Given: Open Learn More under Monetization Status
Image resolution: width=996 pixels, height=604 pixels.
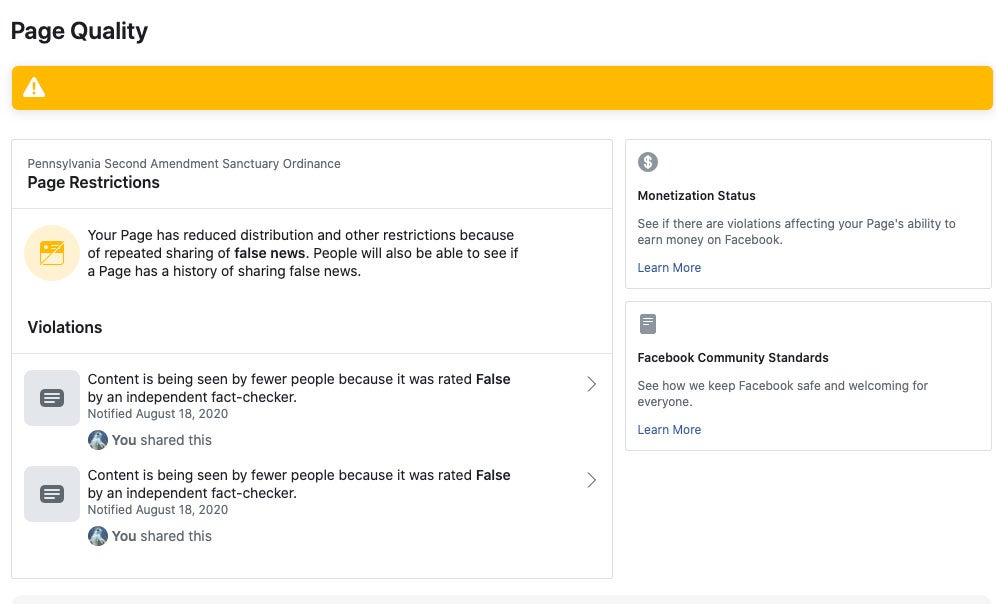Looking at the screenshot, I should (x=669, y=268).
